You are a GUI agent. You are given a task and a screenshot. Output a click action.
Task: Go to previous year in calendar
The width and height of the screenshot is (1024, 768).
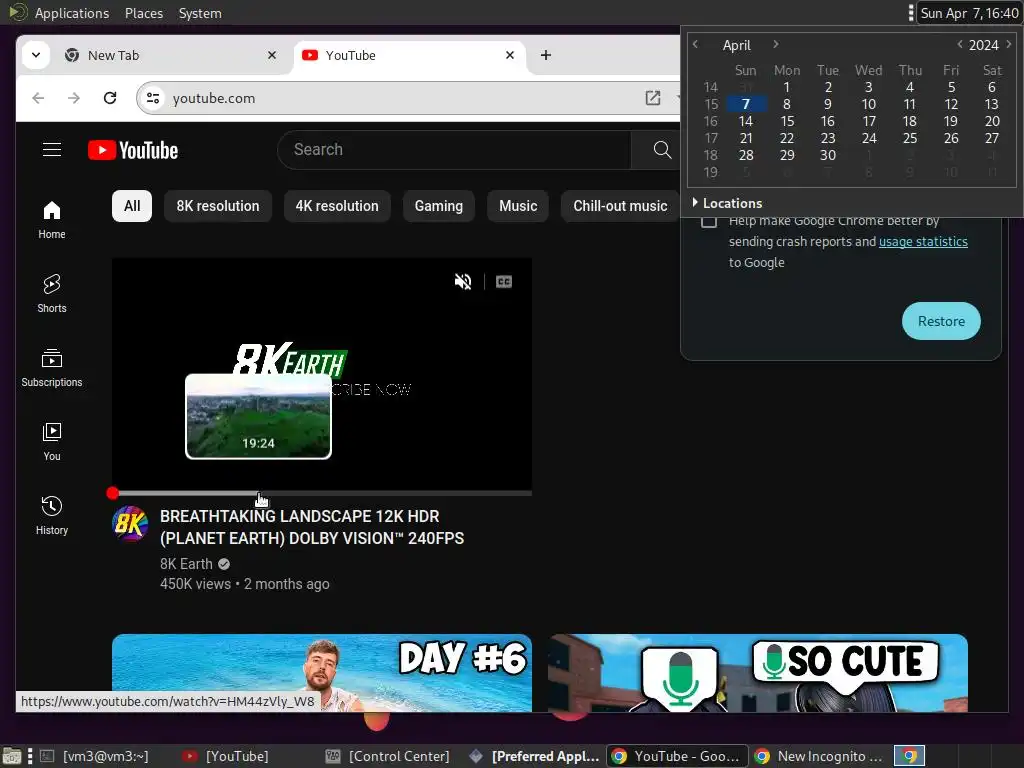(959, 44)
